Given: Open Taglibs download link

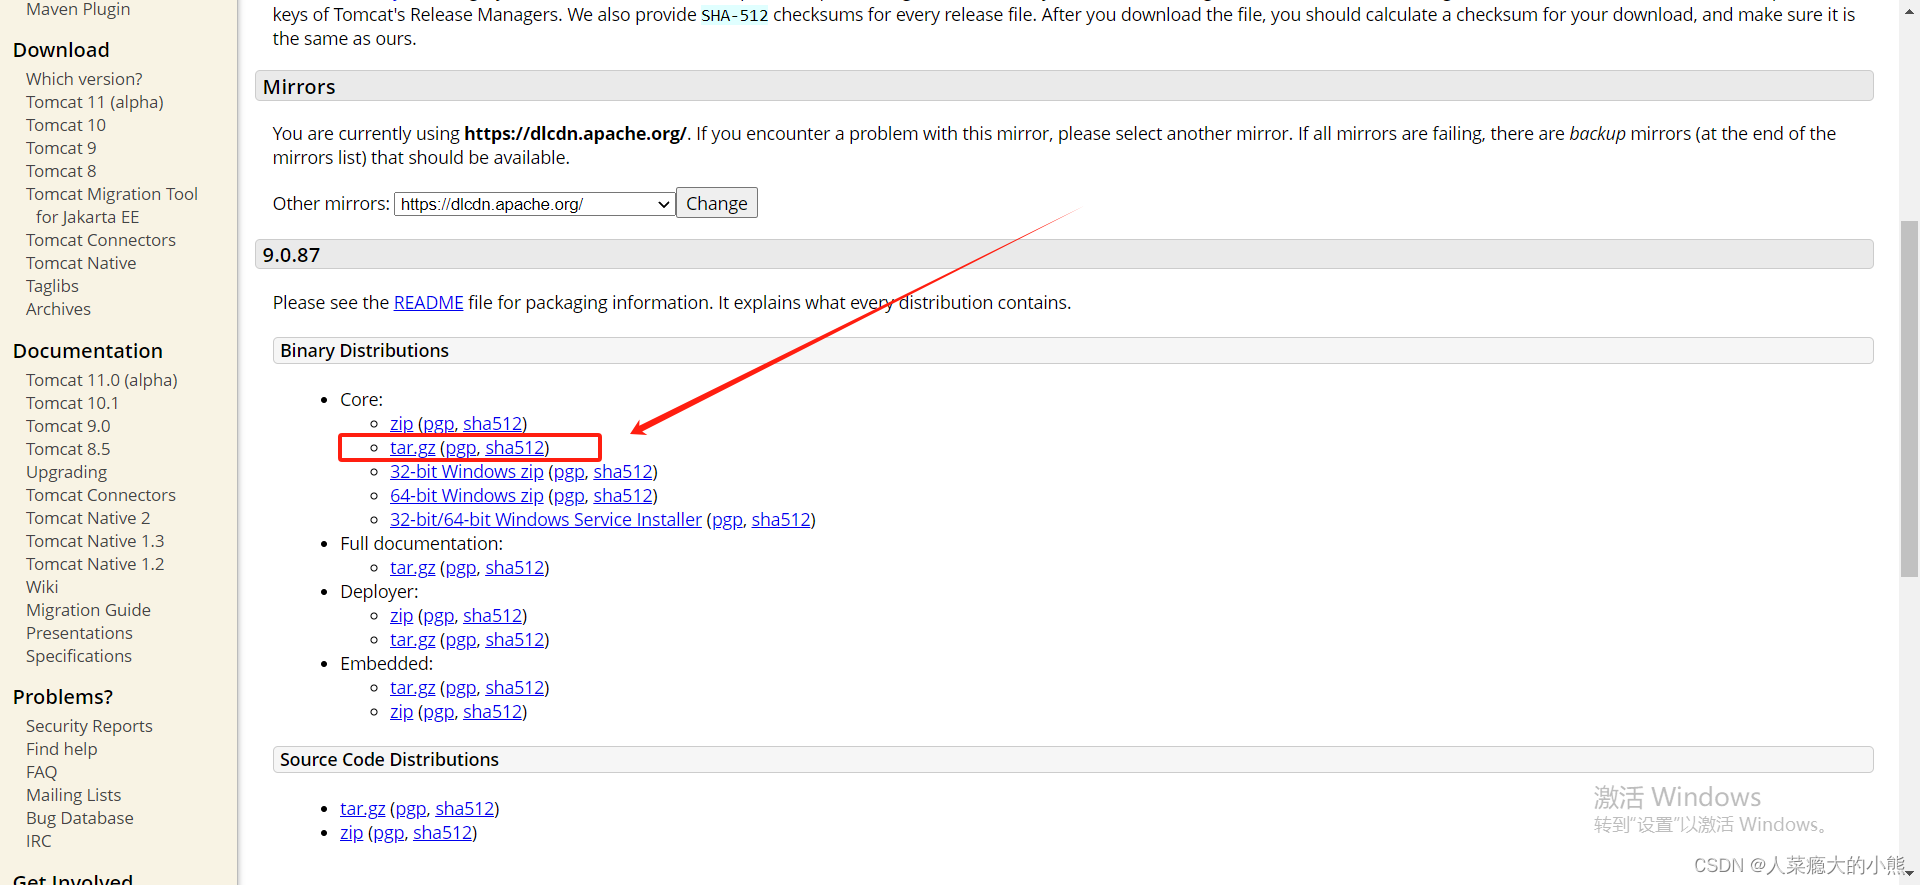Looking at the screenshot, I should click(52, 286).
